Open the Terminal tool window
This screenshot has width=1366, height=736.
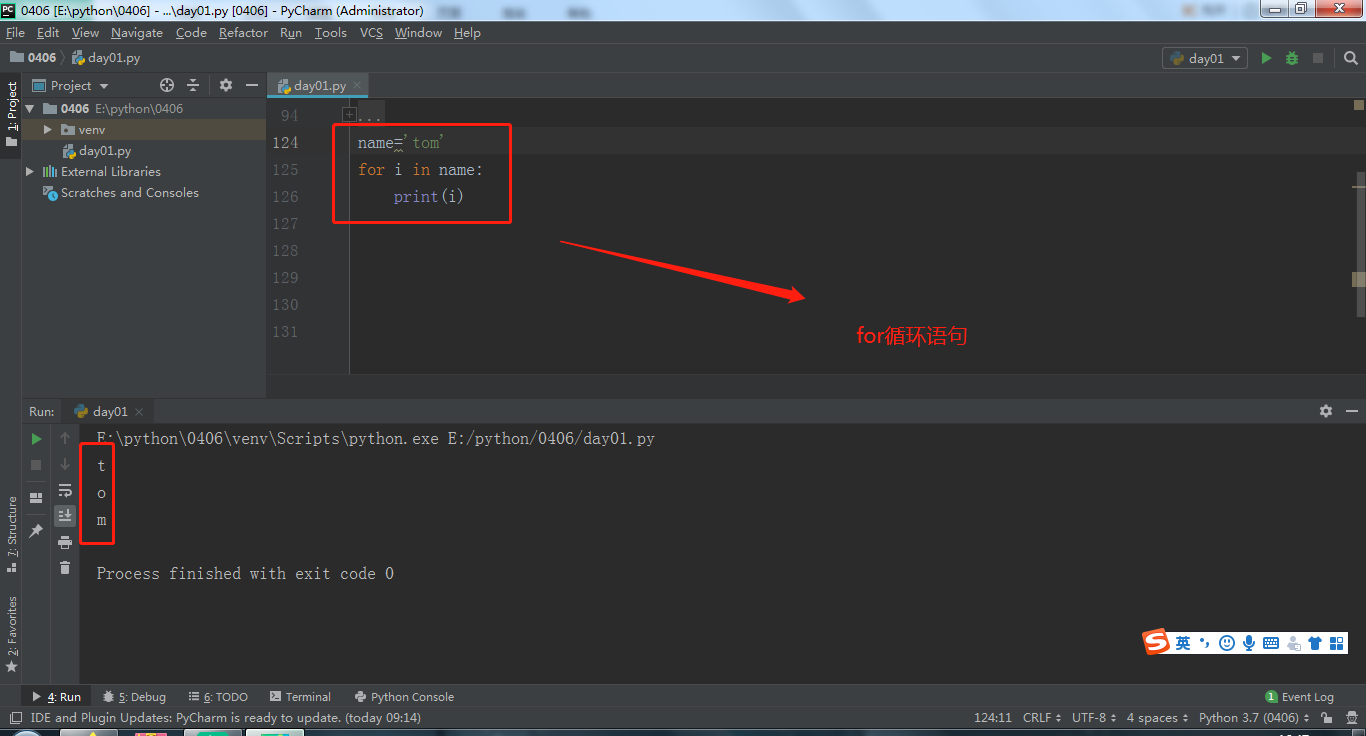click(x=299, y=697)
